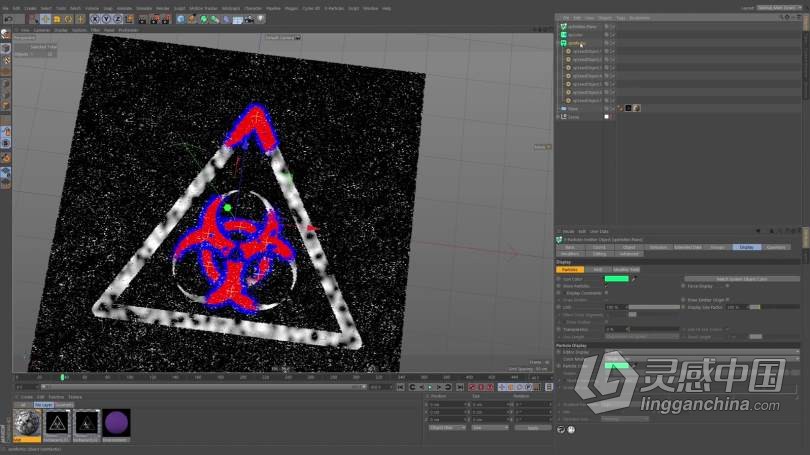Open the Editor Display dropdown
This screenshot has height=455, width=810.
tap(702, 352)
